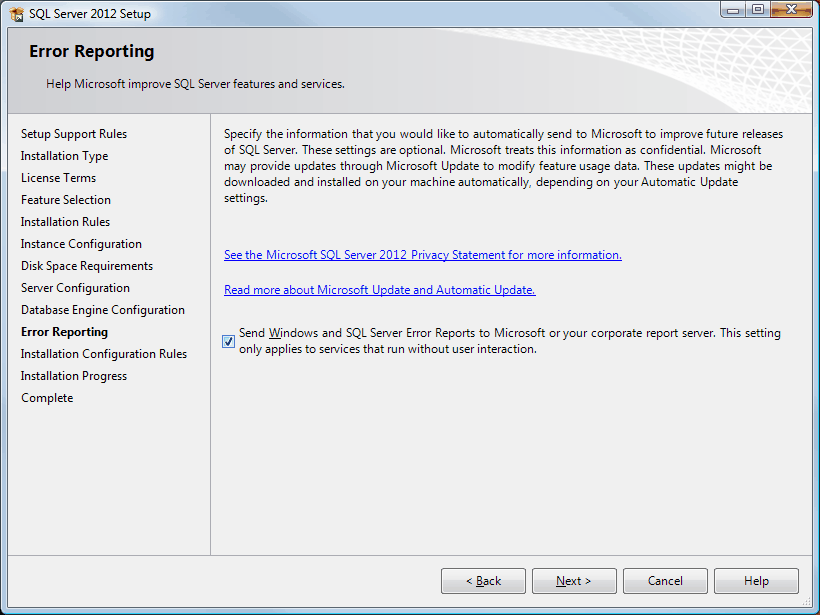Select the Instance Configuration step
This screenshot has height=615, width=820.
click(x=81, y=244)
